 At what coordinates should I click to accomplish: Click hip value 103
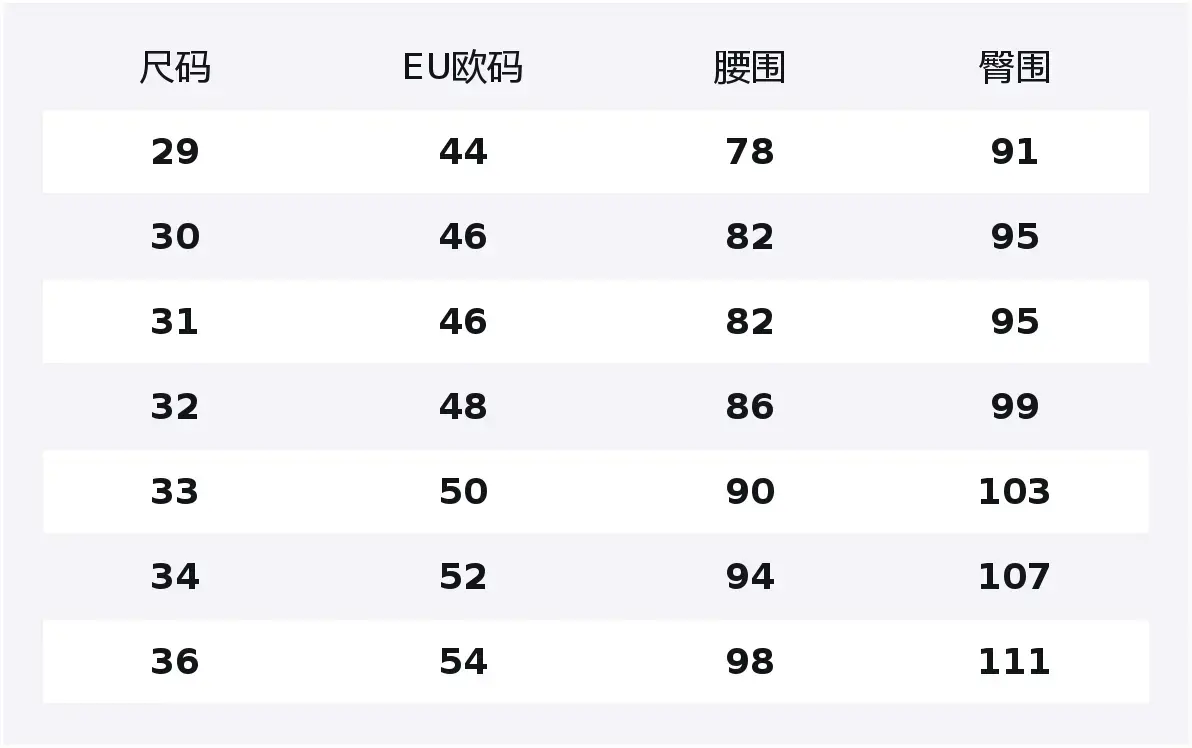pos(1014,492)
